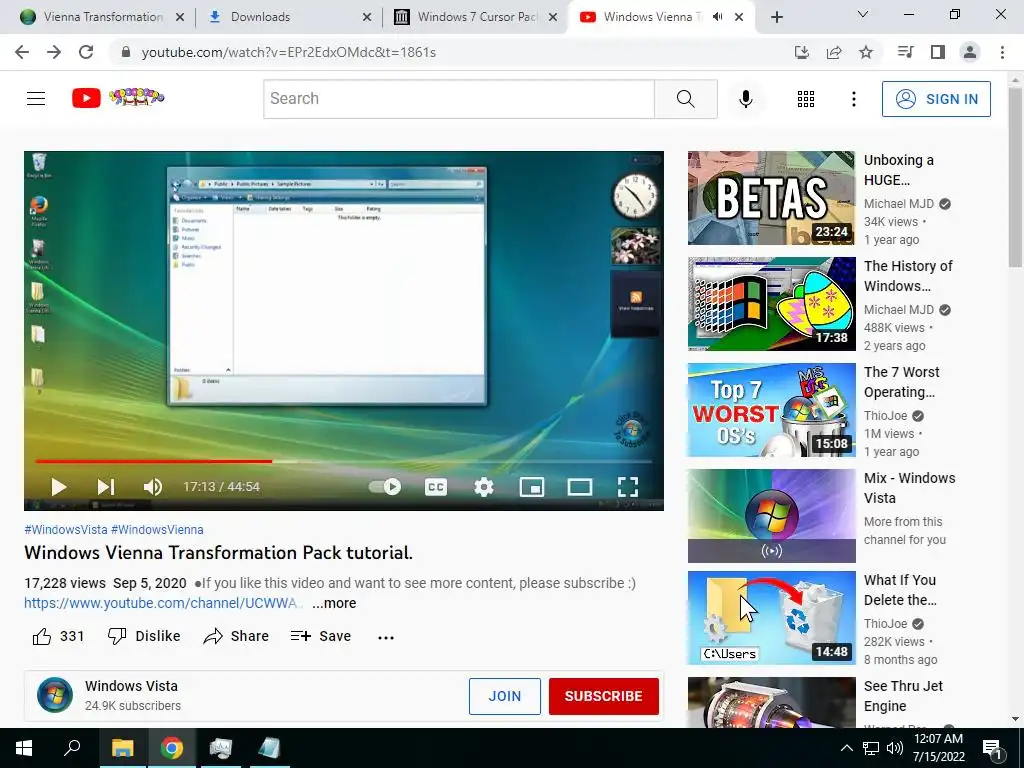Save the video to a playlist
The image size is (1024, 768).
pyautogui.click(x=321, y=636)
